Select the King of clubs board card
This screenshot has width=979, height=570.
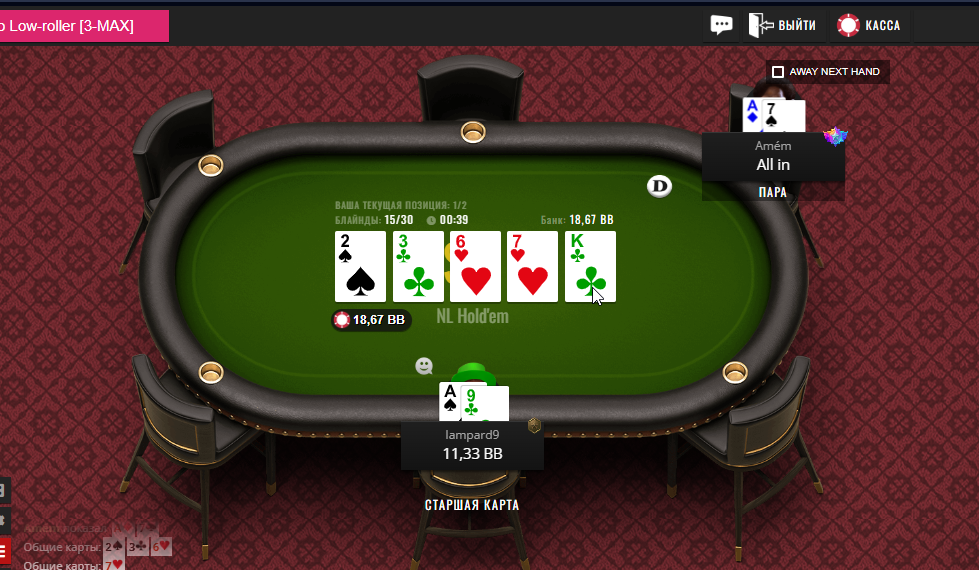(590, 267)
